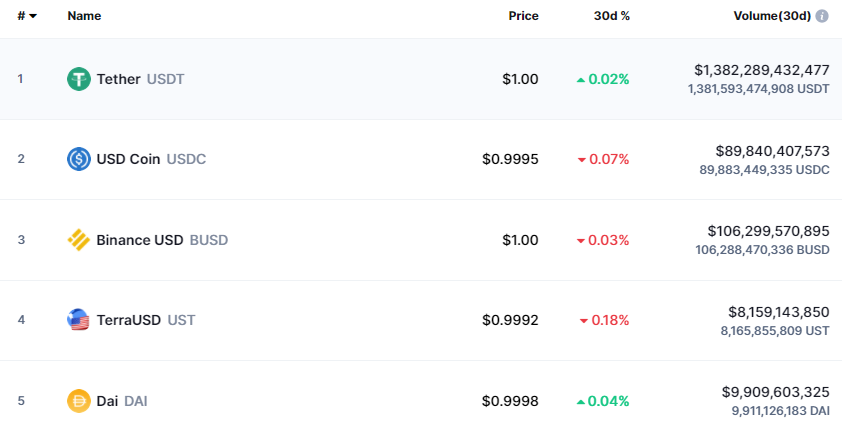Click the TerraUSD $0.9992 price
The width and height of the screenshot is (842, 440).
tap(510, 320)
